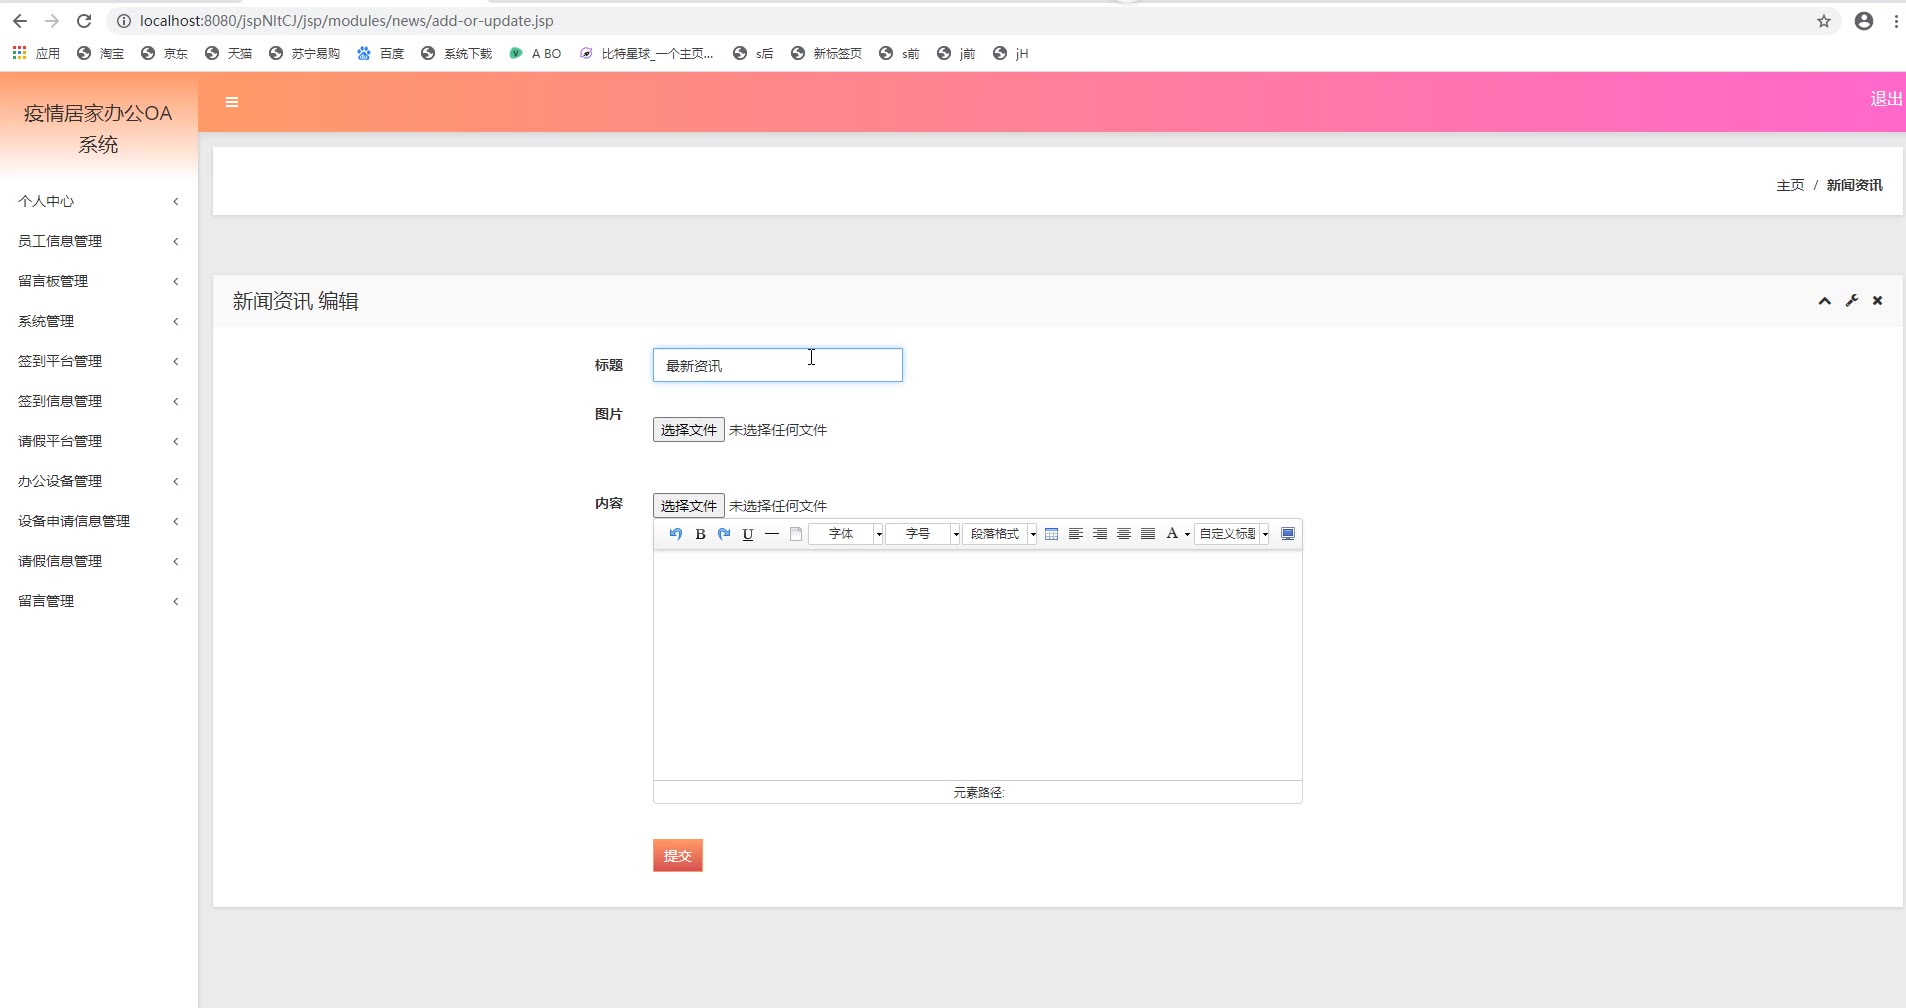Center align text in the editor
1906x1008 pixels.
(x=1124, y=534)
